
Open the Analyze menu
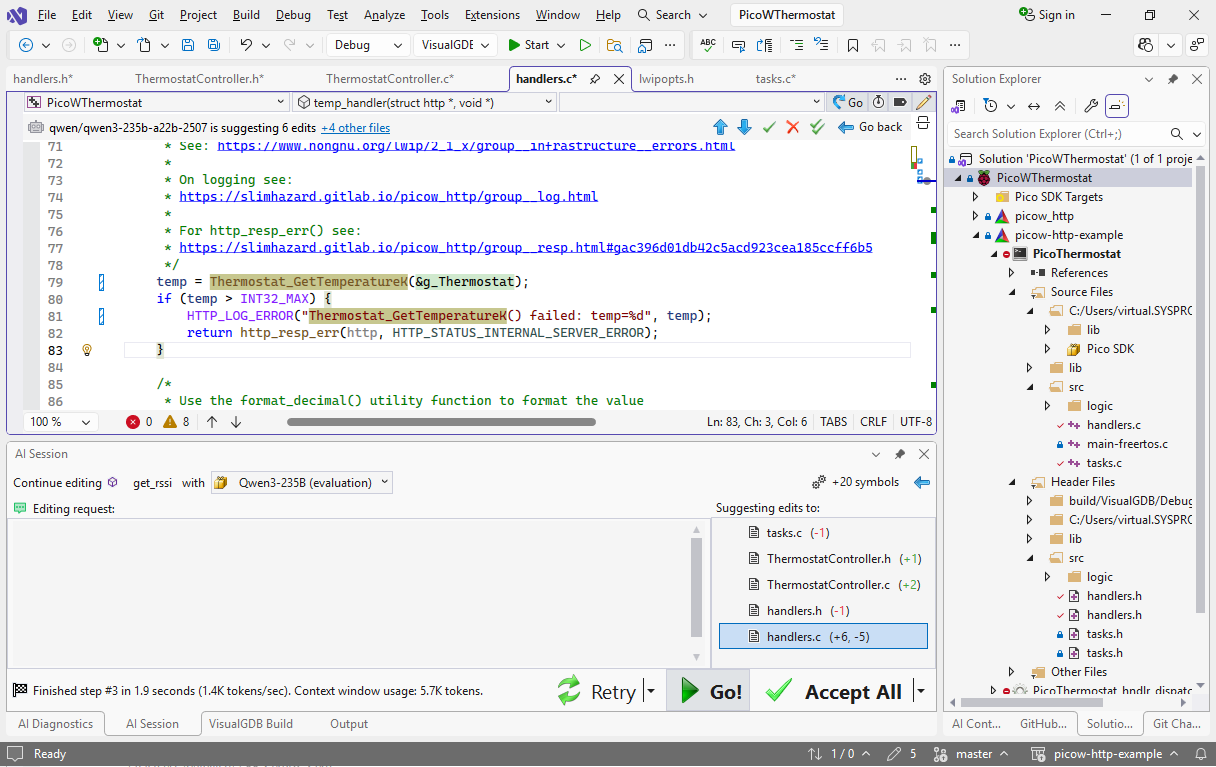[x=384, y=15]
